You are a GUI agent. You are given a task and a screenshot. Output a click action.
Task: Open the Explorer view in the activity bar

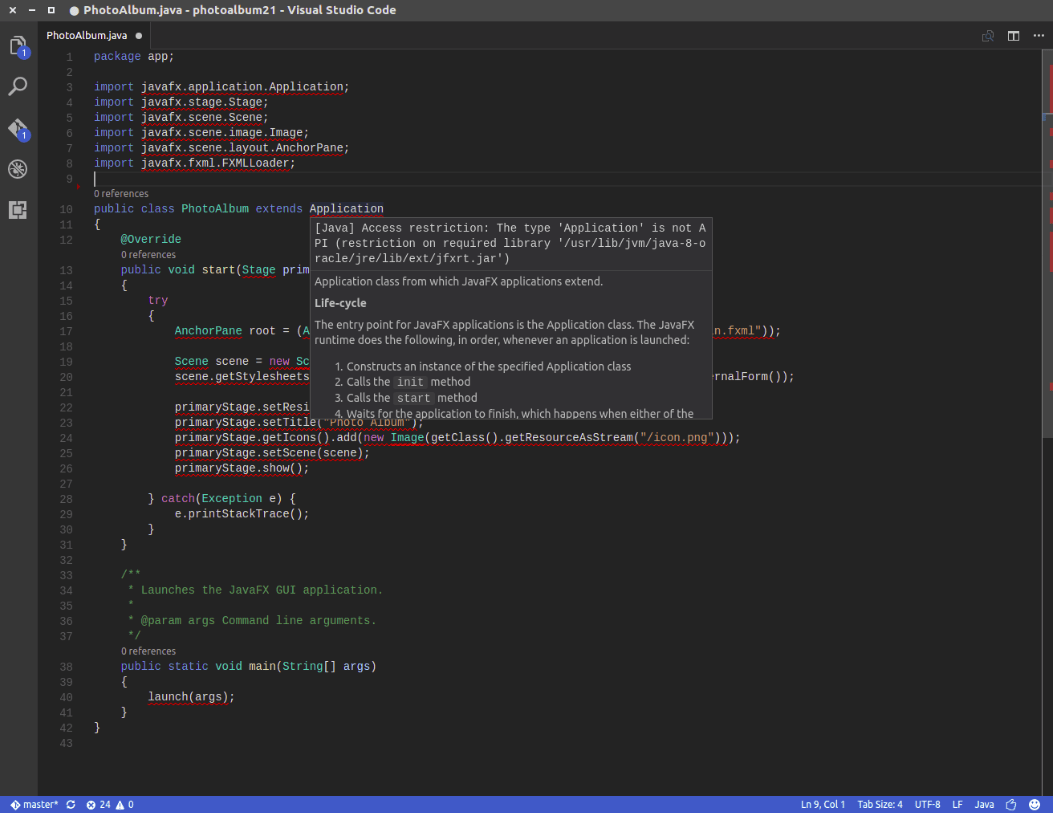tap(17, 45)
